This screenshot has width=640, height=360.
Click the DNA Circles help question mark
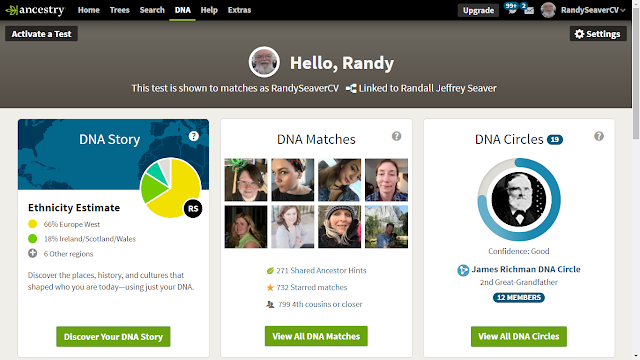tap(599, 136)
